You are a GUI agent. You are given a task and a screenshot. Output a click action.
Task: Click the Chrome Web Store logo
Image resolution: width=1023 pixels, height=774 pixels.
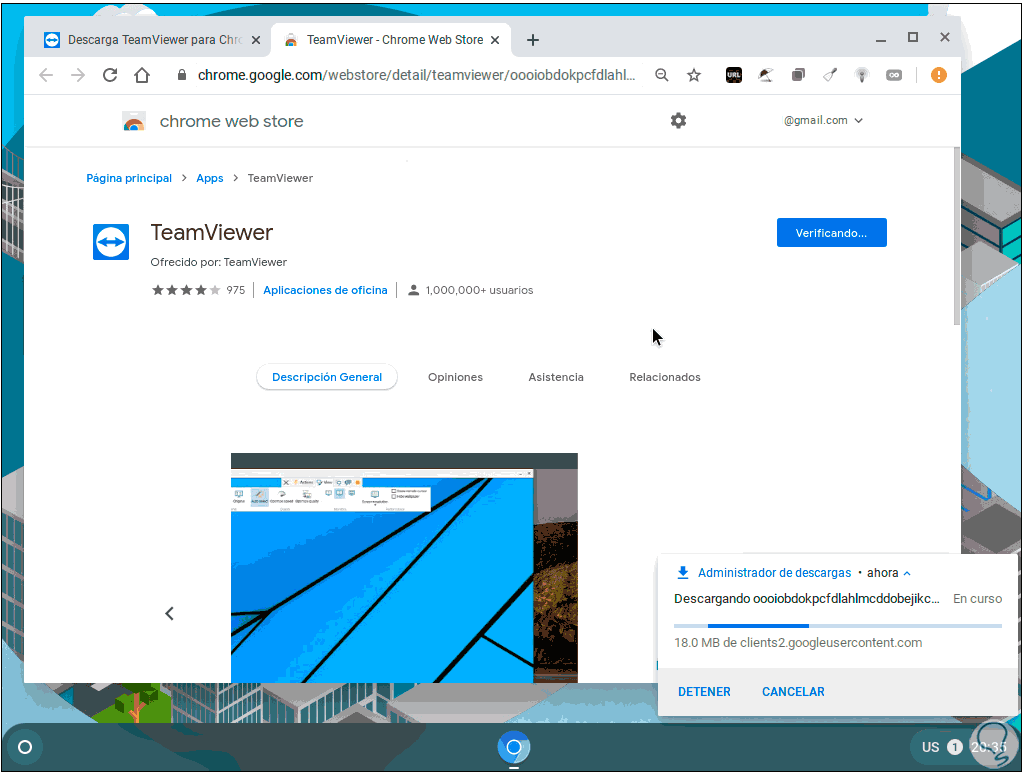pos(134,121)
